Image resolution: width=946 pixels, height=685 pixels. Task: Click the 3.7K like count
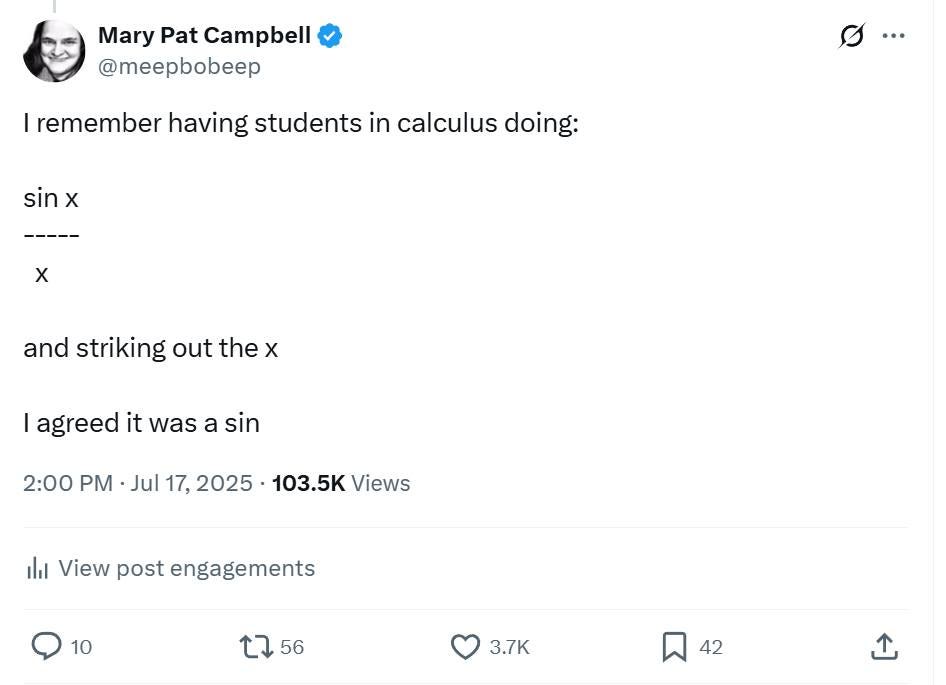tap(508, 647)
